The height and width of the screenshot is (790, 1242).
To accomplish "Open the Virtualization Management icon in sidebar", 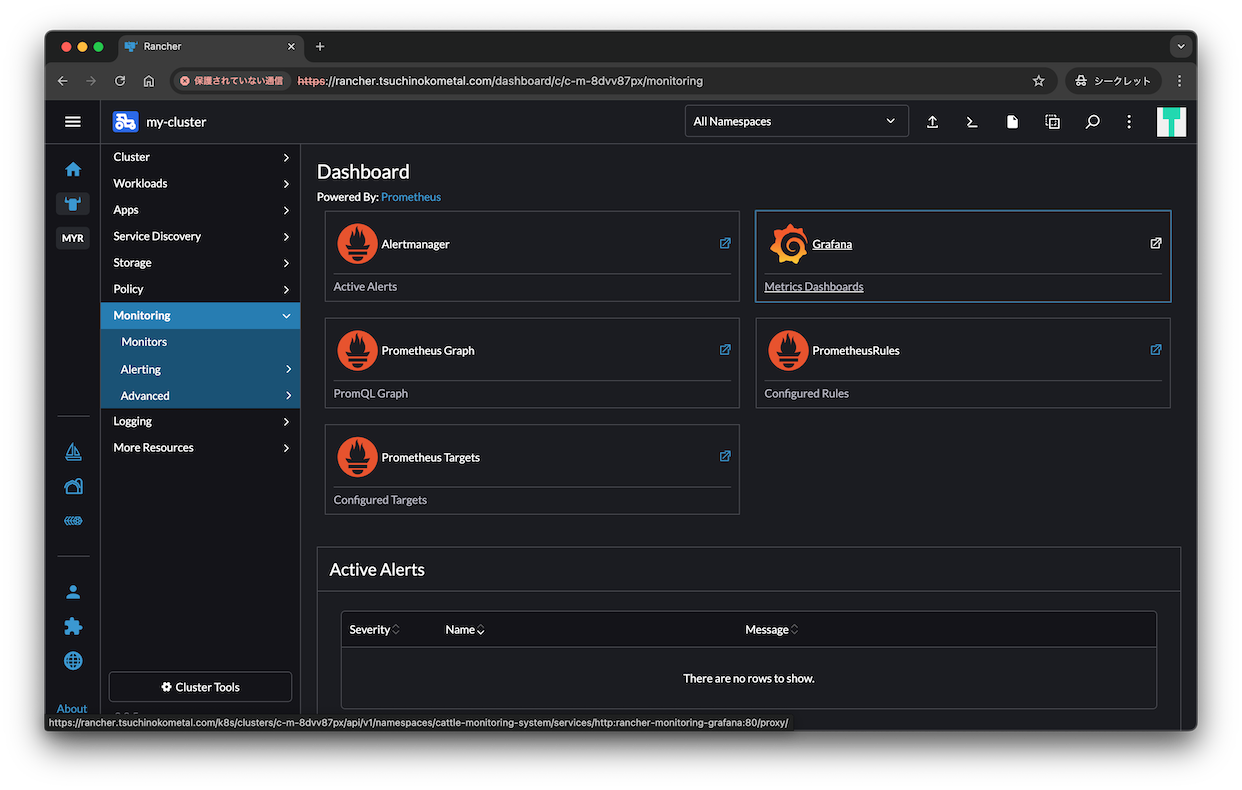I will pos(73,521).
